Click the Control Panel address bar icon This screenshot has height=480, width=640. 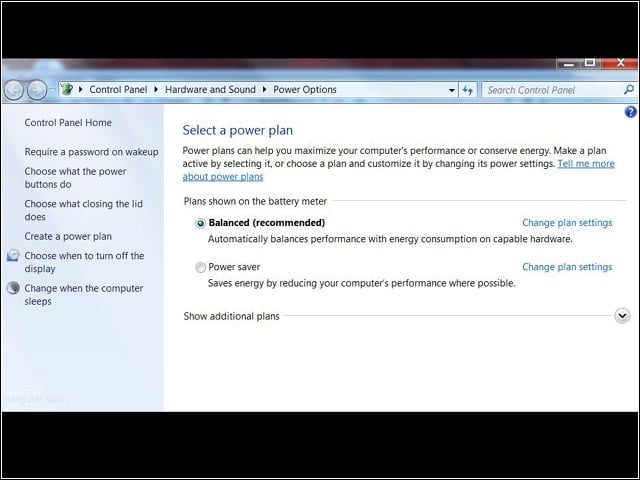pos(67,89)
